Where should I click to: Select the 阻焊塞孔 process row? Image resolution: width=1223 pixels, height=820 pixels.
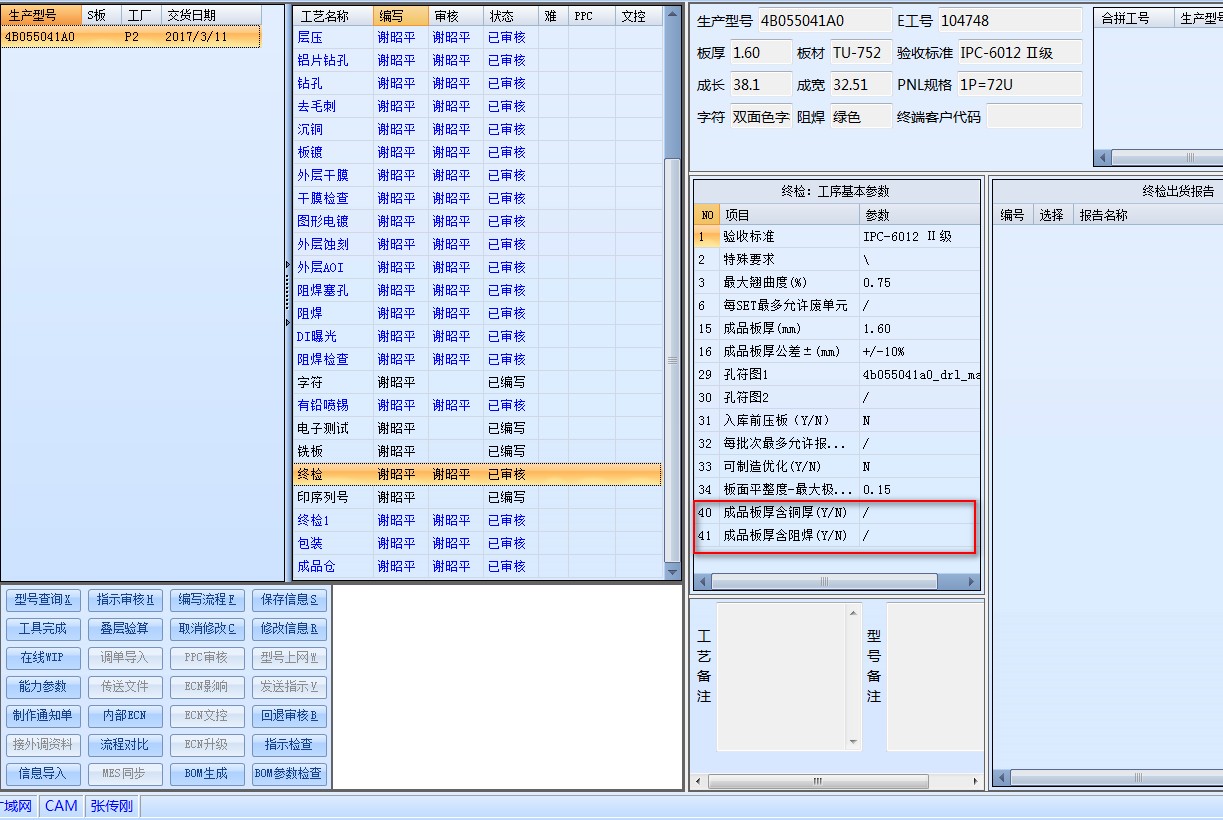(x=478, y=290)
